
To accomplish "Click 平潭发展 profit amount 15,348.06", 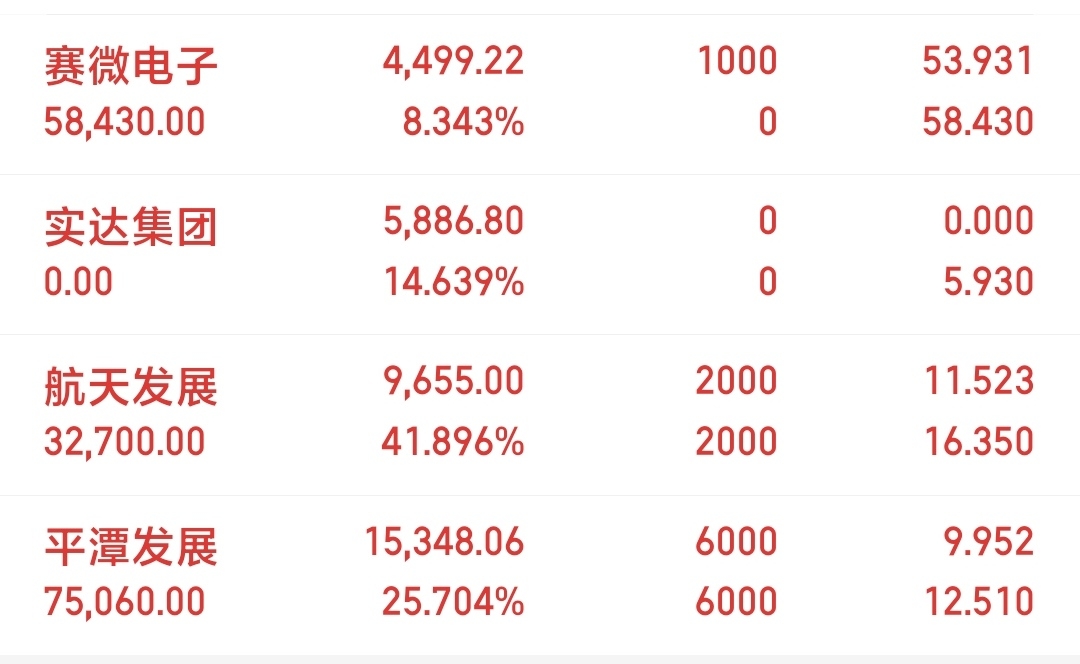I will point(445,541).
